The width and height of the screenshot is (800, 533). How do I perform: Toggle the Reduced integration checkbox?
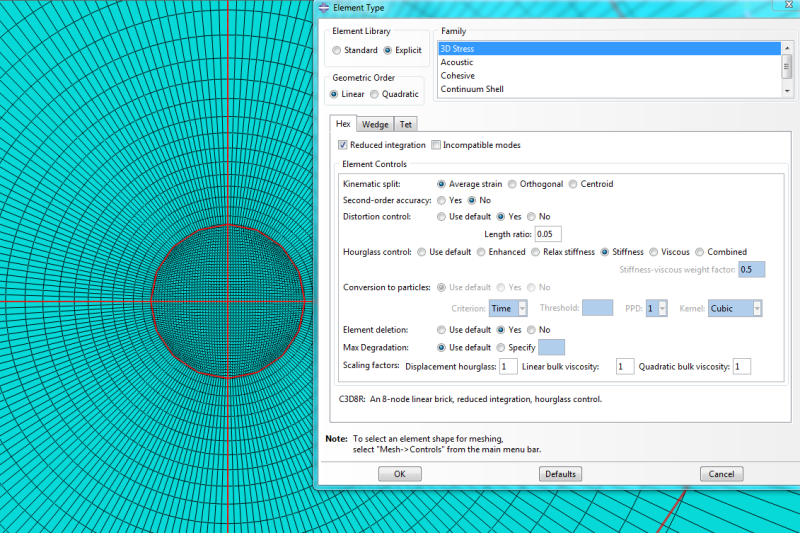[342, 145]
